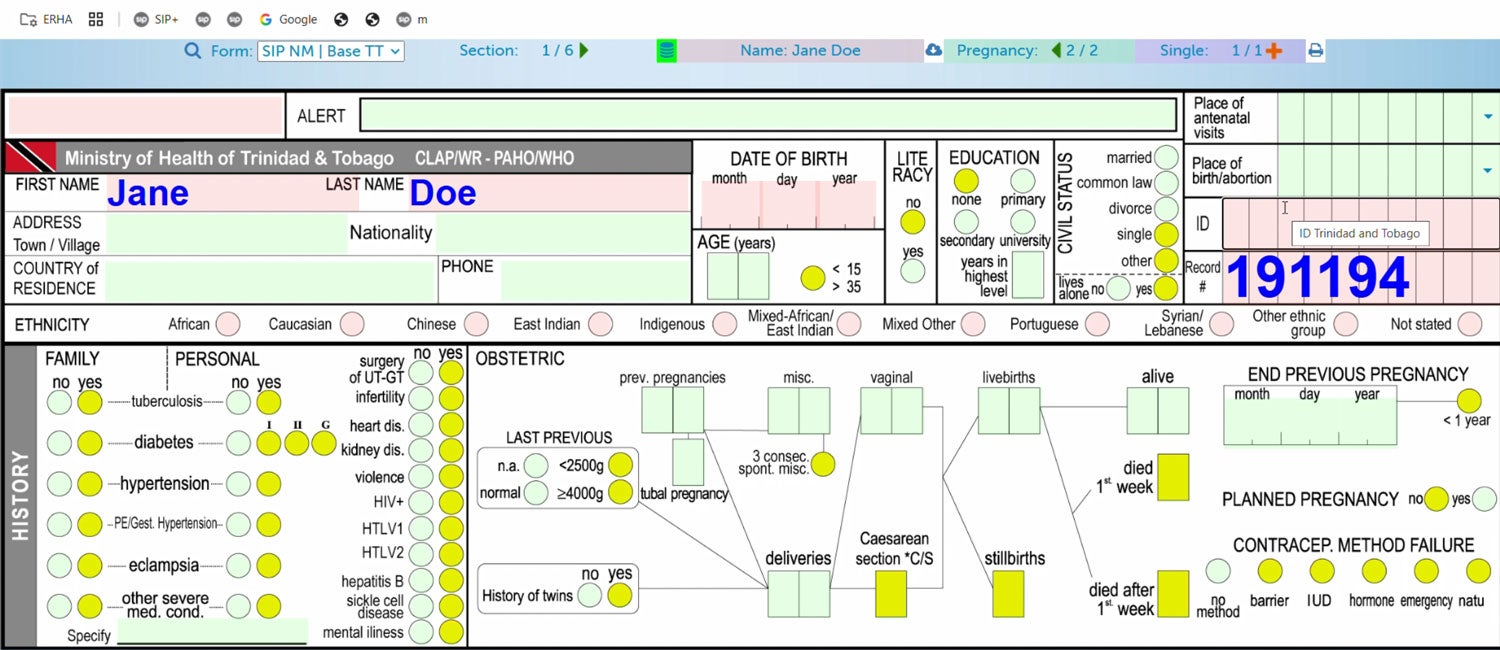Select African ethnicity
Viewport: 1500px width, 650px height.
click(229, 324)
